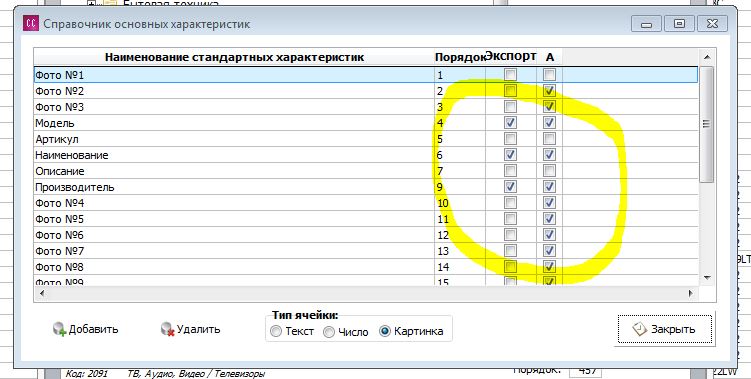Viewport: 751px width, 379px height.
Task: Select the Фото №8 row name
Action: click(x=59, y=267)
